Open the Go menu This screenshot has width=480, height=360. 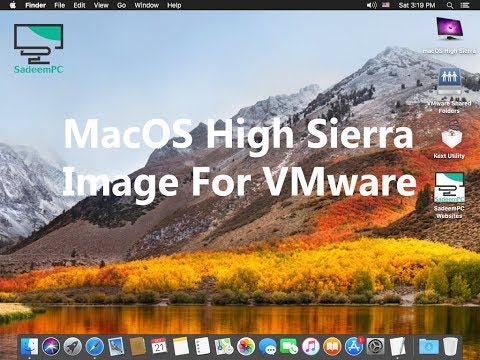121,5
